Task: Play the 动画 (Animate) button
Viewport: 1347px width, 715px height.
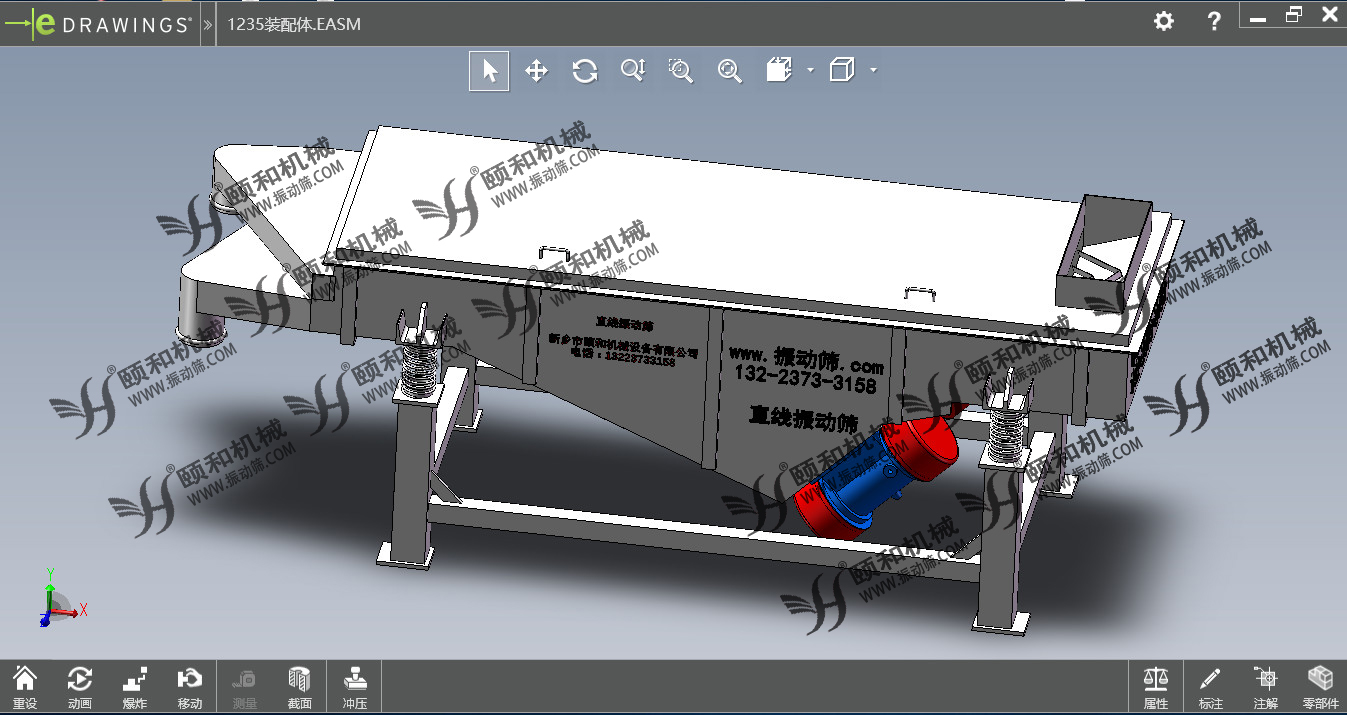Action: tap(80, 687)
